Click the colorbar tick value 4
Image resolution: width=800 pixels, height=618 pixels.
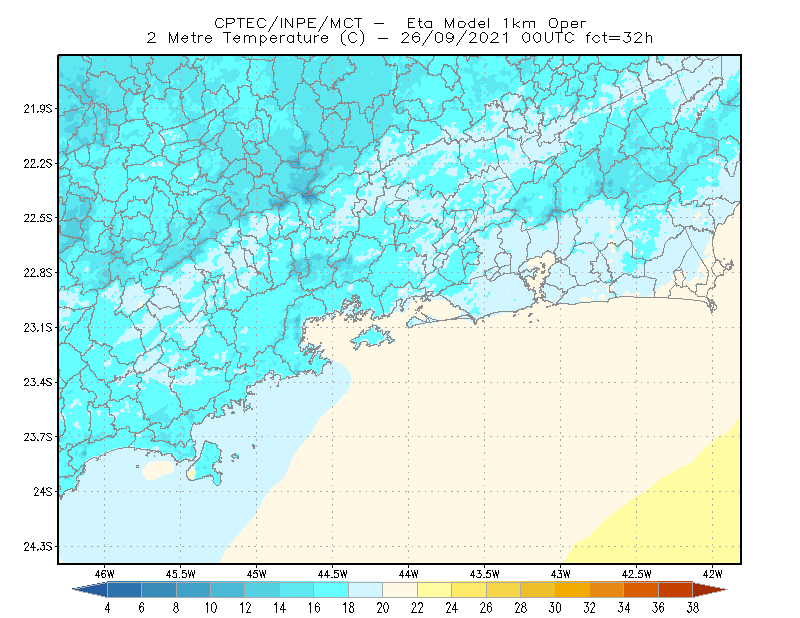click(x=107, y=608)
